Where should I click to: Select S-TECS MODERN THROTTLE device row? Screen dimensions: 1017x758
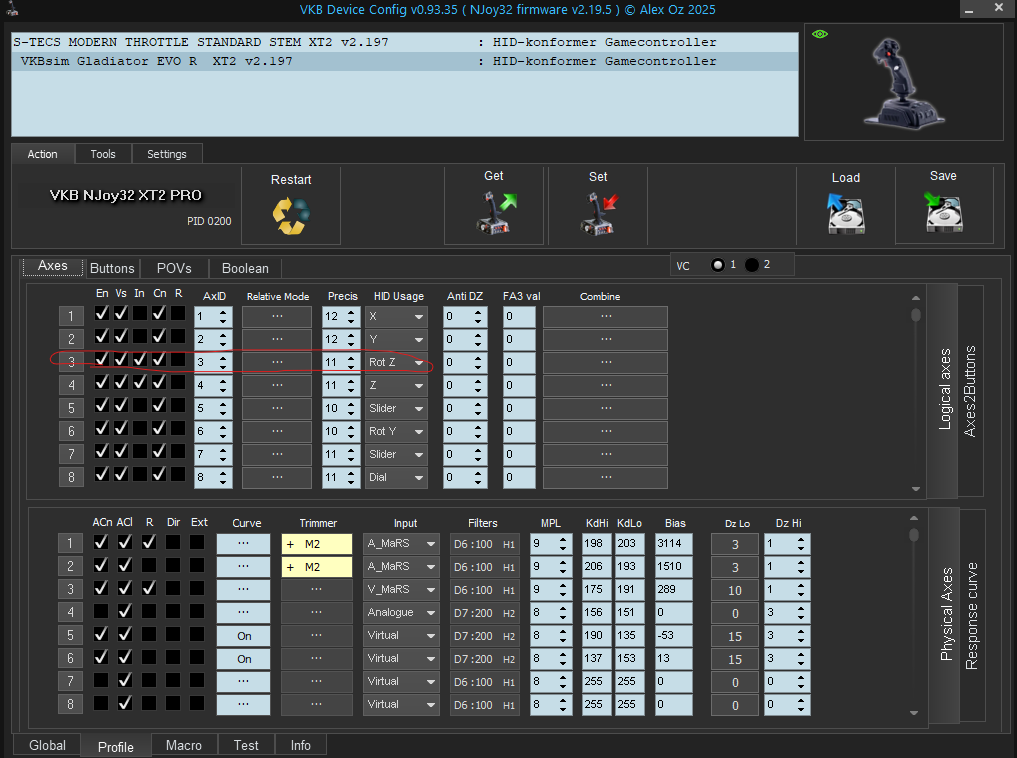pos(405,42)
